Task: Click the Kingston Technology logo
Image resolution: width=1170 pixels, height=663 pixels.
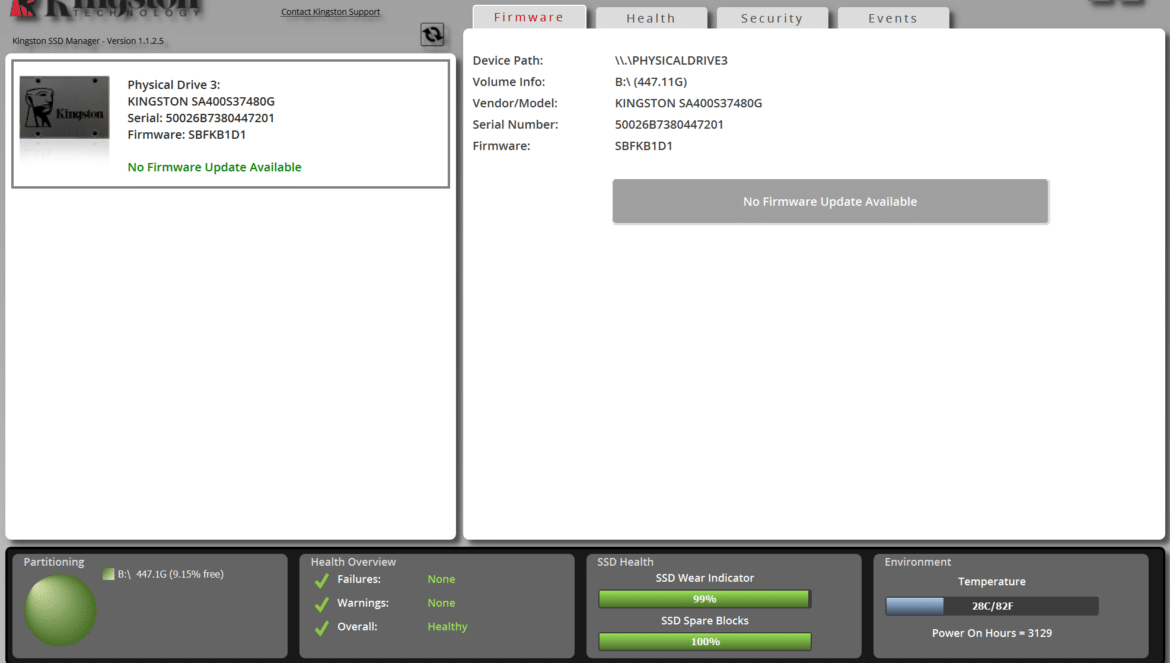Action: click(107, 9)
